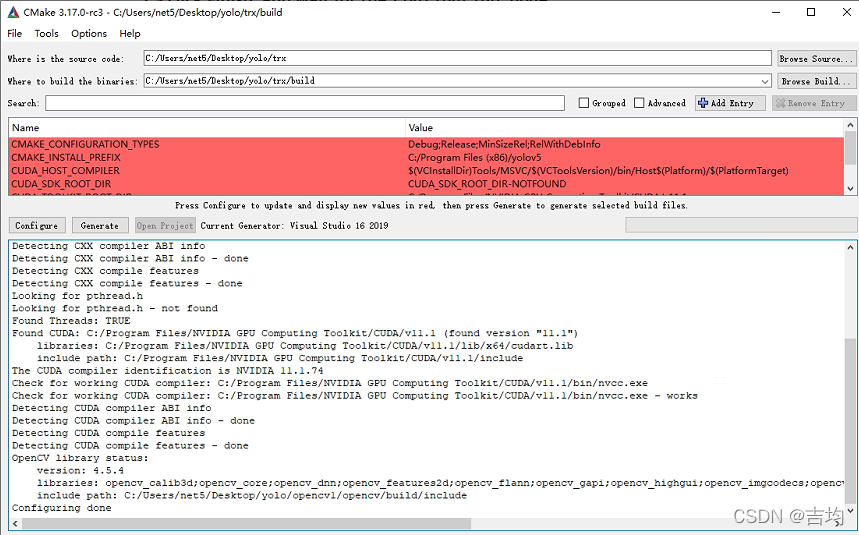Image resolution: width=859 pixels, height=535 pixels.
Task: Click the Remove Entry button
Action: click(x=814, y=103)
